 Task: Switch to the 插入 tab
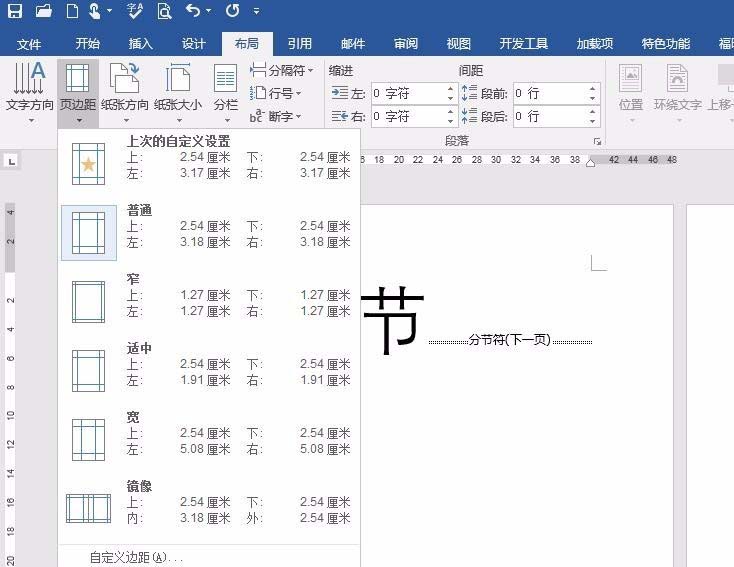coord(140,44)
